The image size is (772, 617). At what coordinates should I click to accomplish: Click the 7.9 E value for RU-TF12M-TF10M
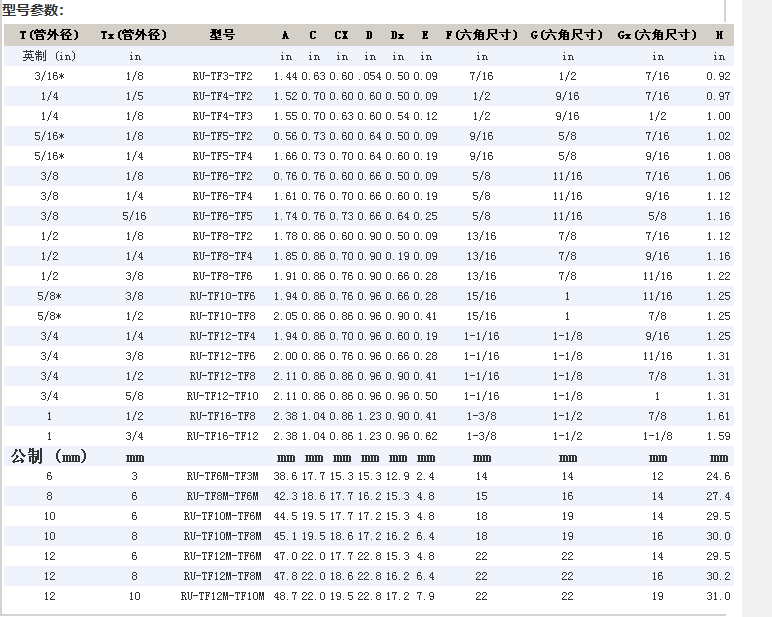point(425,596)
